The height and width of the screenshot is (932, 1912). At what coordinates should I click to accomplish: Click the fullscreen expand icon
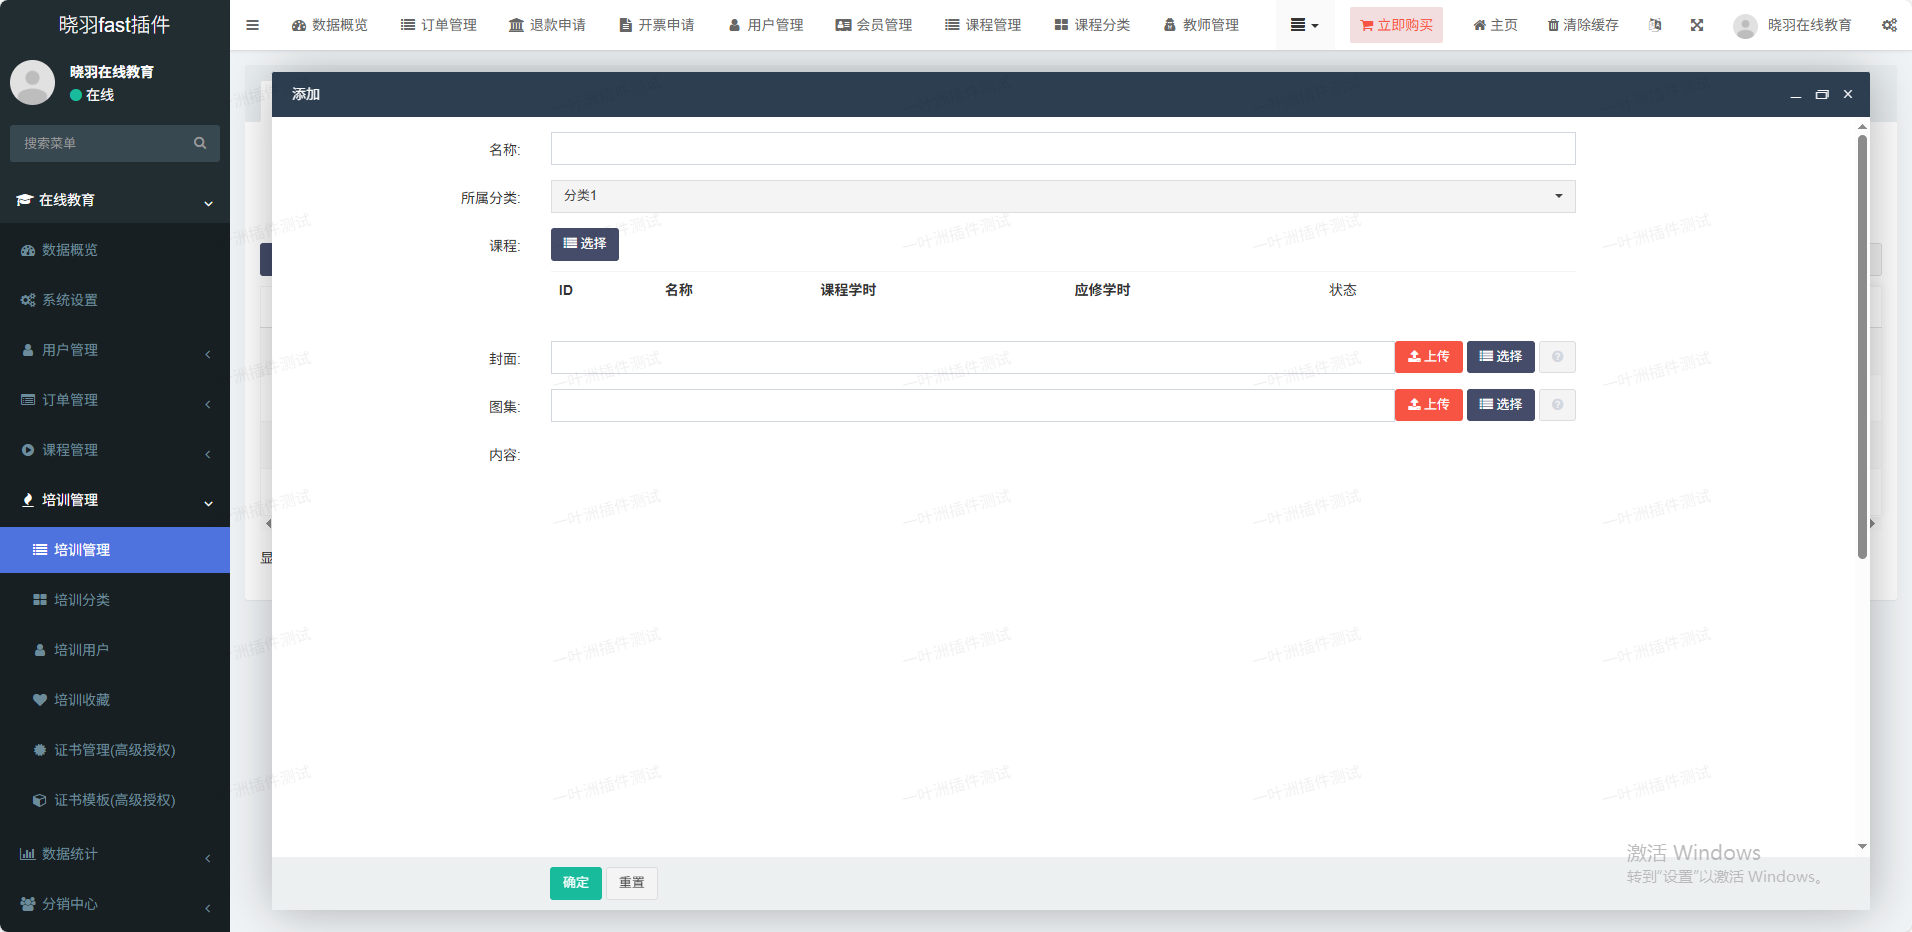click(x=1697, y=25)
